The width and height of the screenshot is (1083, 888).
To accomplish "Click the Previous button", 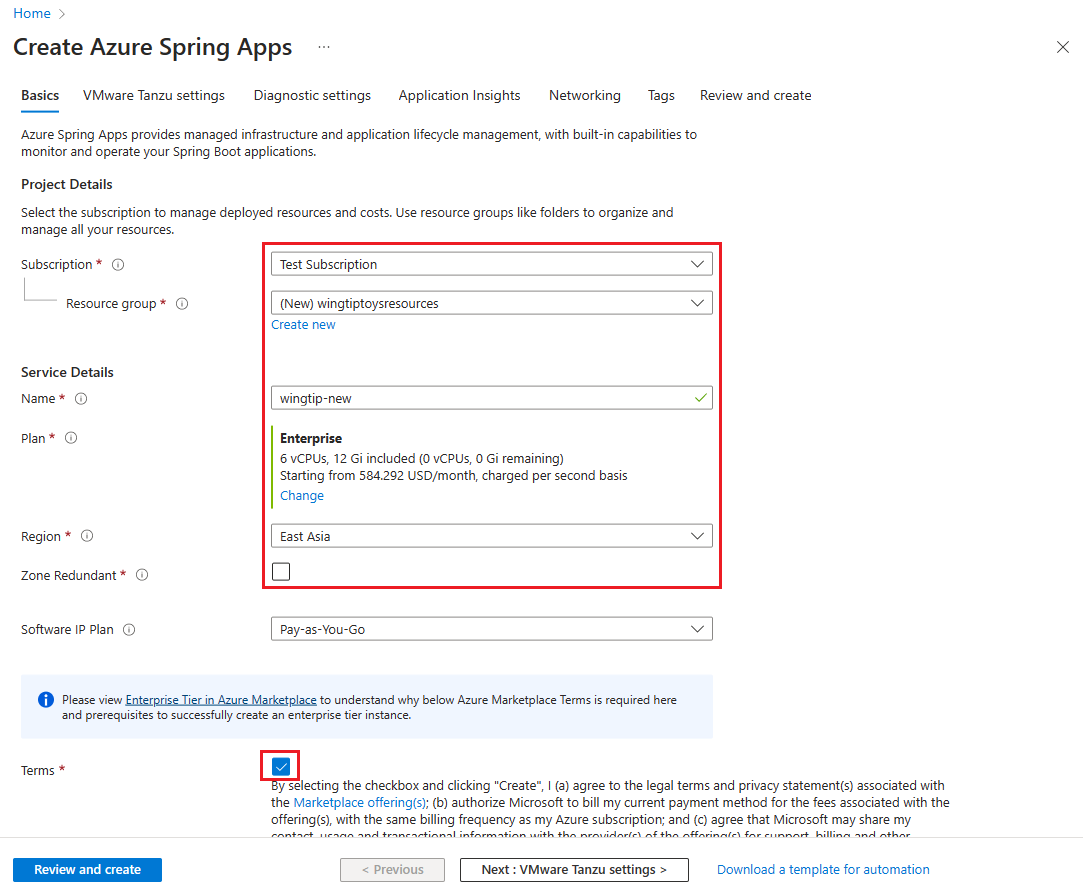I will pos(392,869).
